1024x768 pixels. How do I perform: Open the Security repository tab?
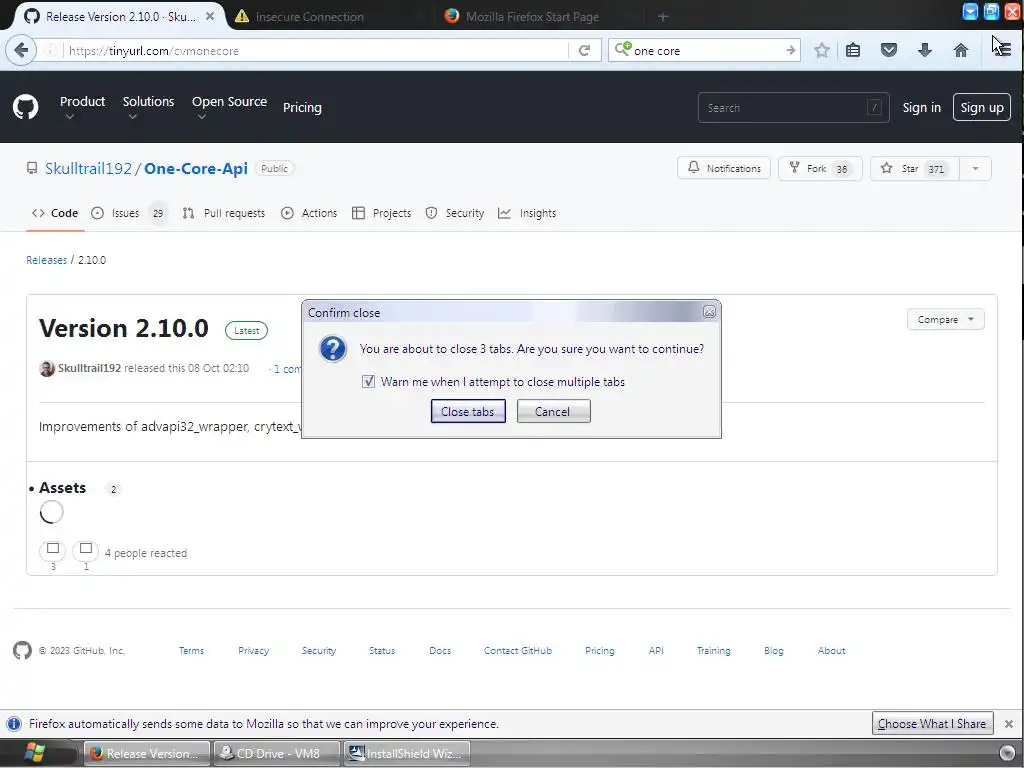pyautogui.click(x=455, y=214)
